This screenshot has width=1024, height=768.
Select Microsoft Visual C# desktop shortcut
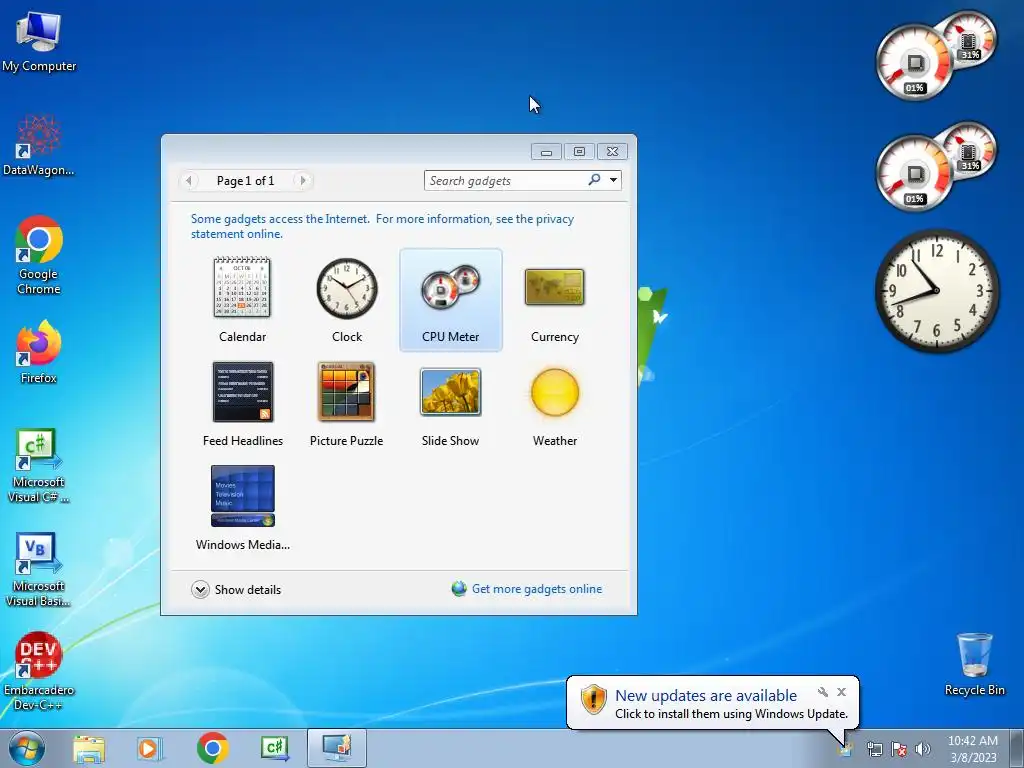pyautogui.click(x=39, y=466)
